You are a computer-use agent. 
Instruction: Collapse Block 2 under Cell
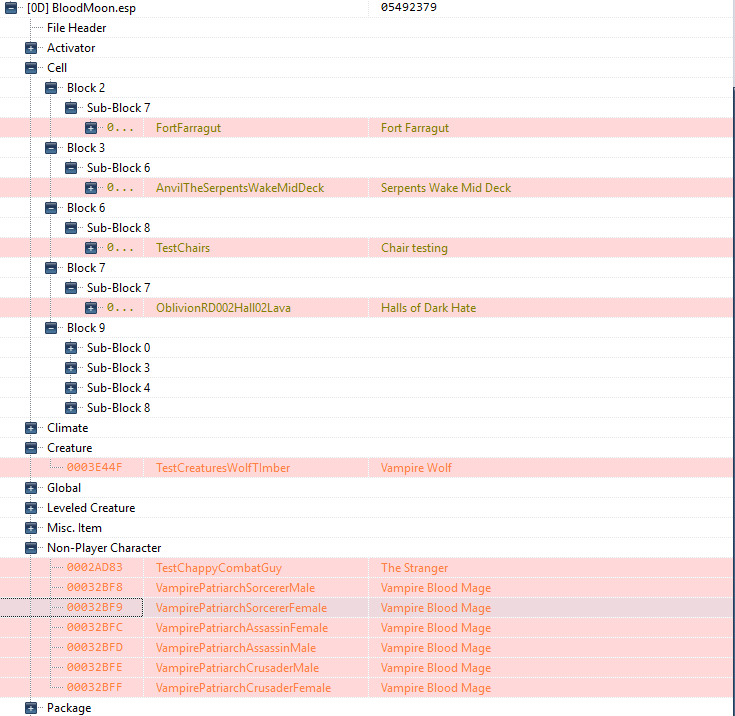point(51,88)
